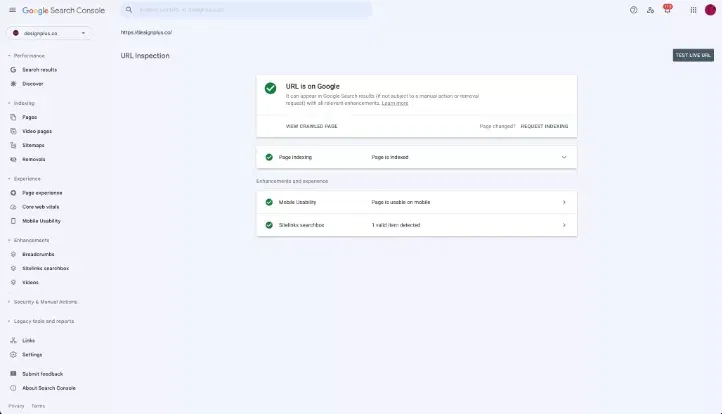722x414 pixels.
Task: Click the Discover asterisk icon
Action: tap(13, 84)
